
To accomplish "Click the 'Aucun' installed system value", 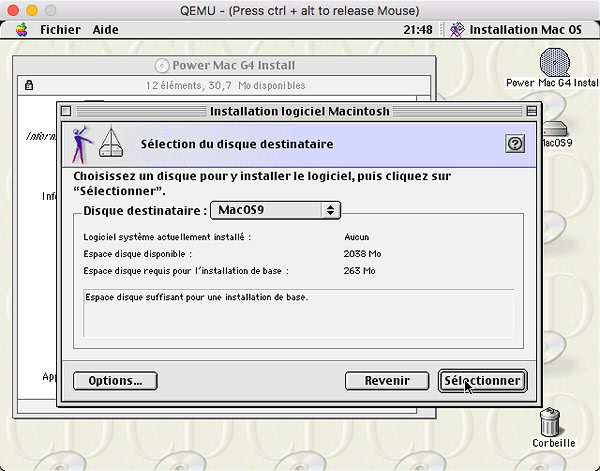I will [357, 237].
